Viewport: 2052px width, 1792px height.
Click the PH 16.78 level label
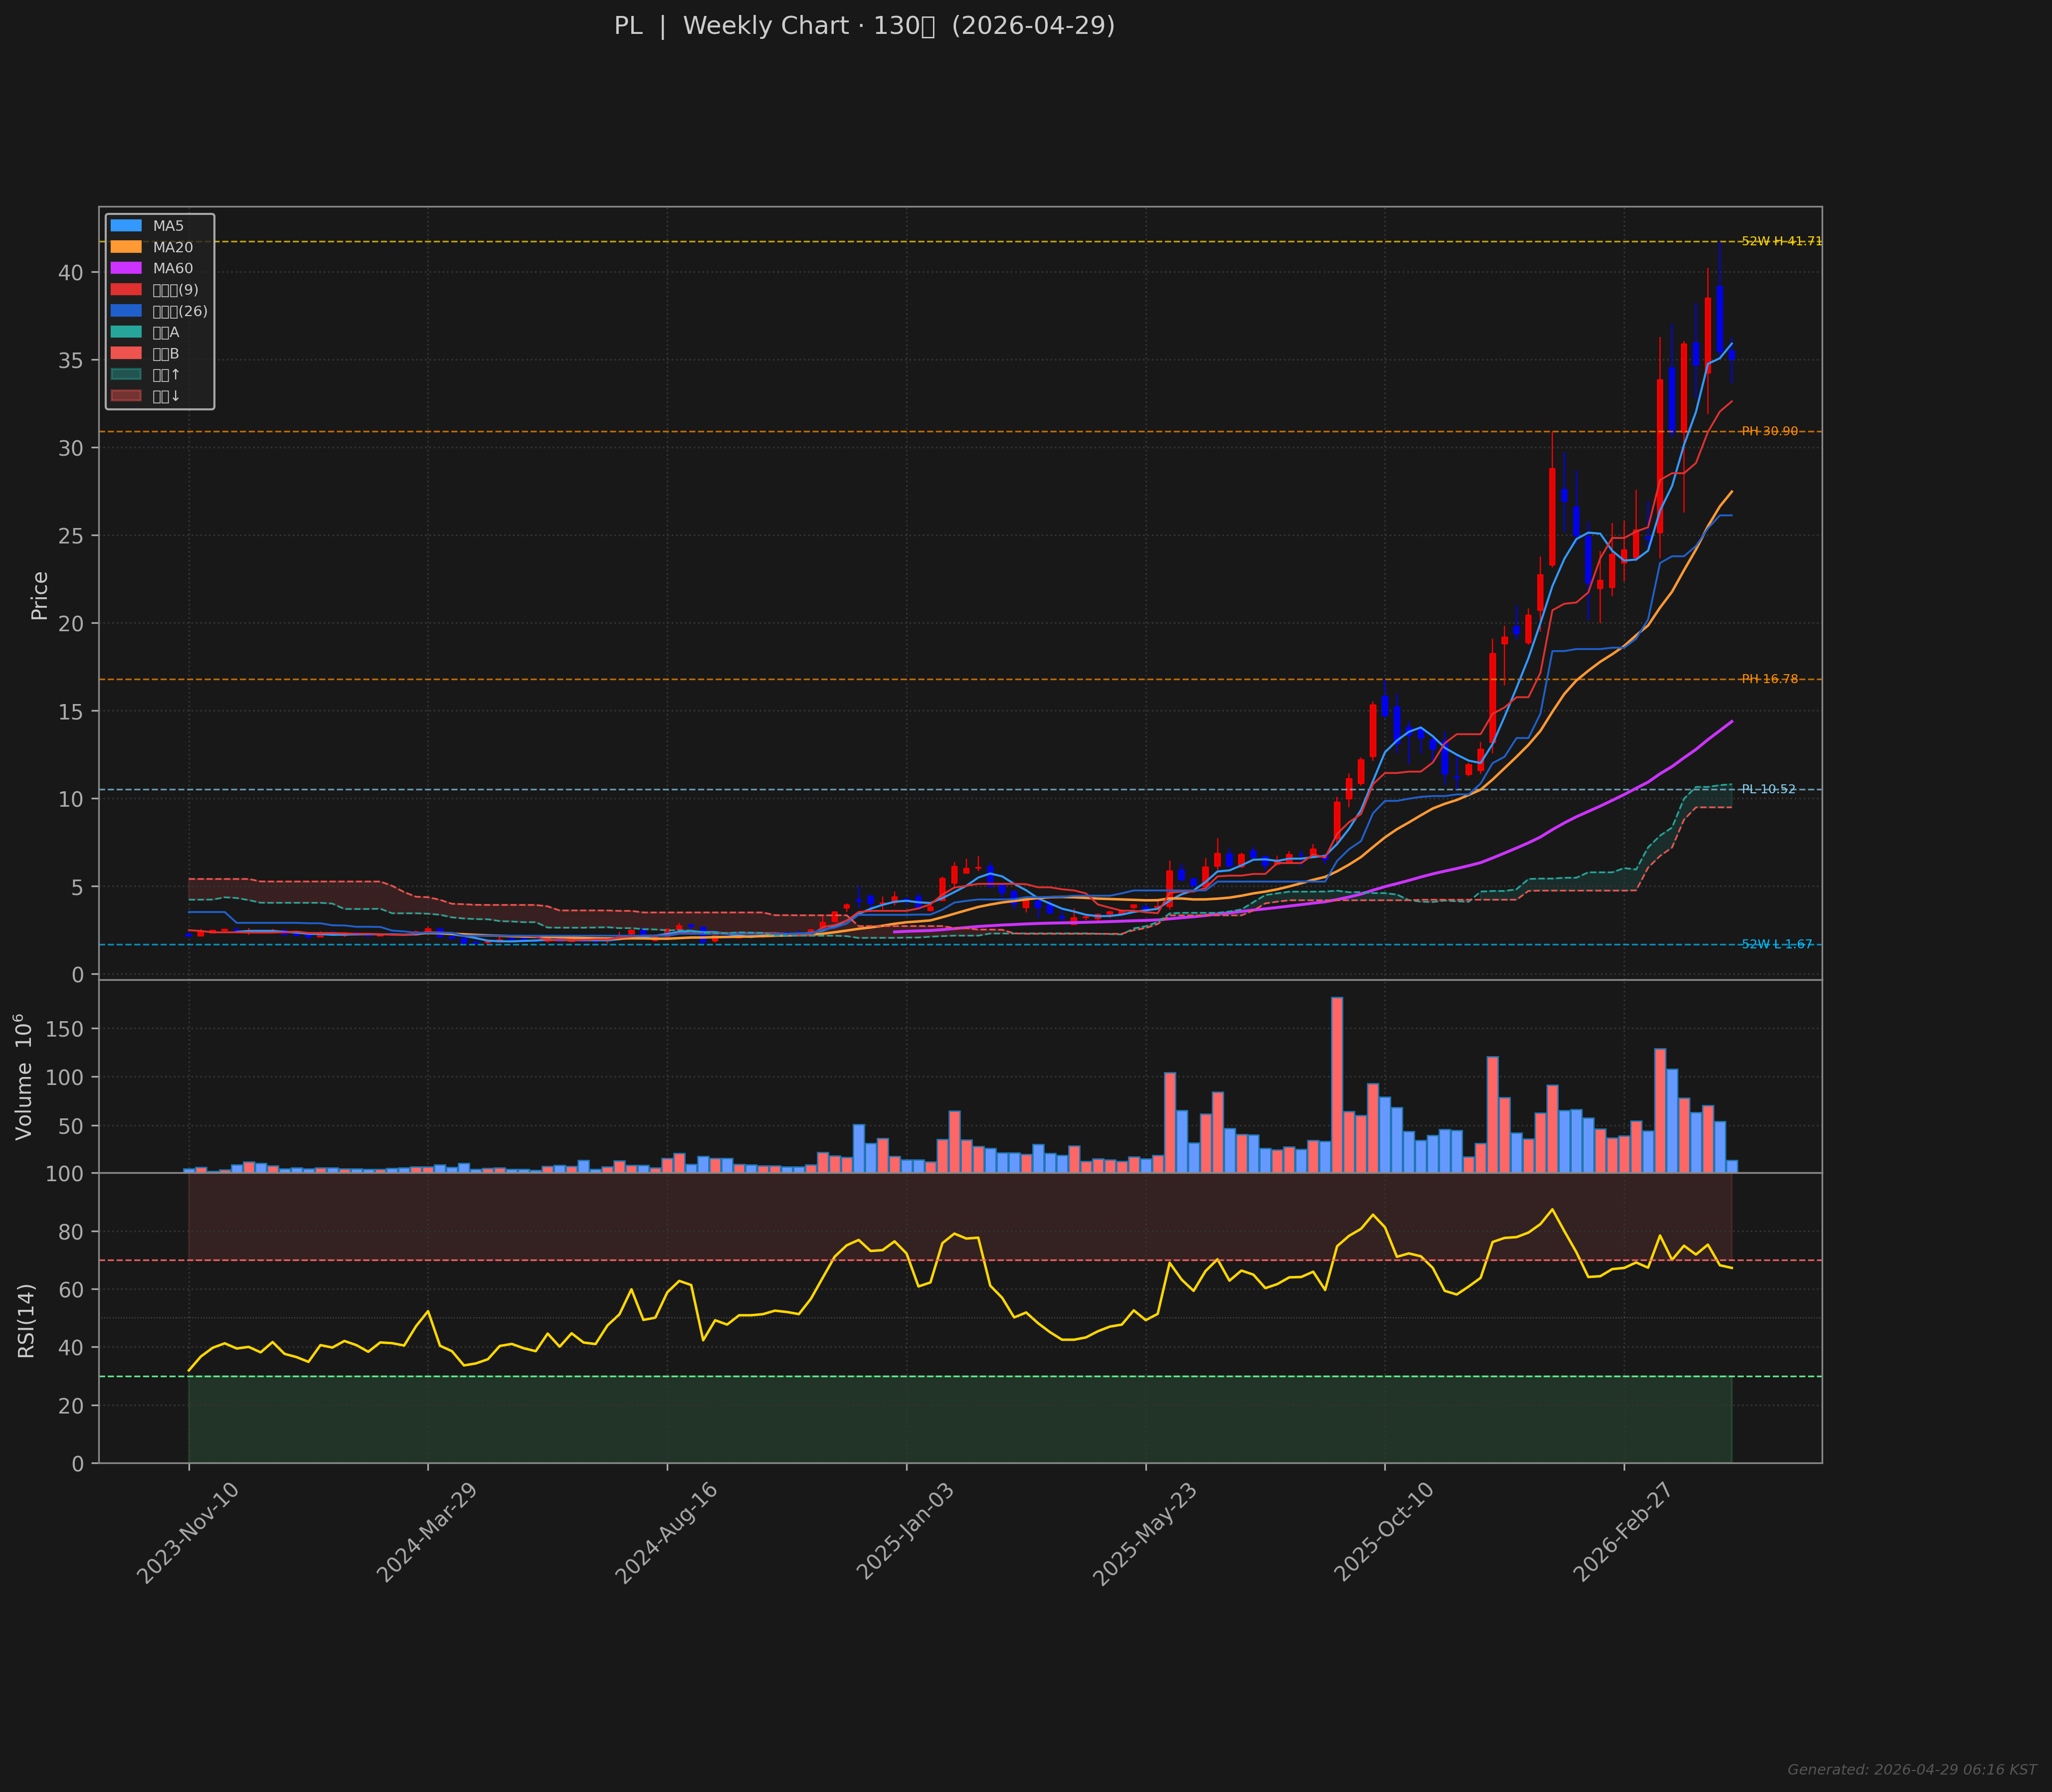pyautogui.click(x=1769, y=679)
